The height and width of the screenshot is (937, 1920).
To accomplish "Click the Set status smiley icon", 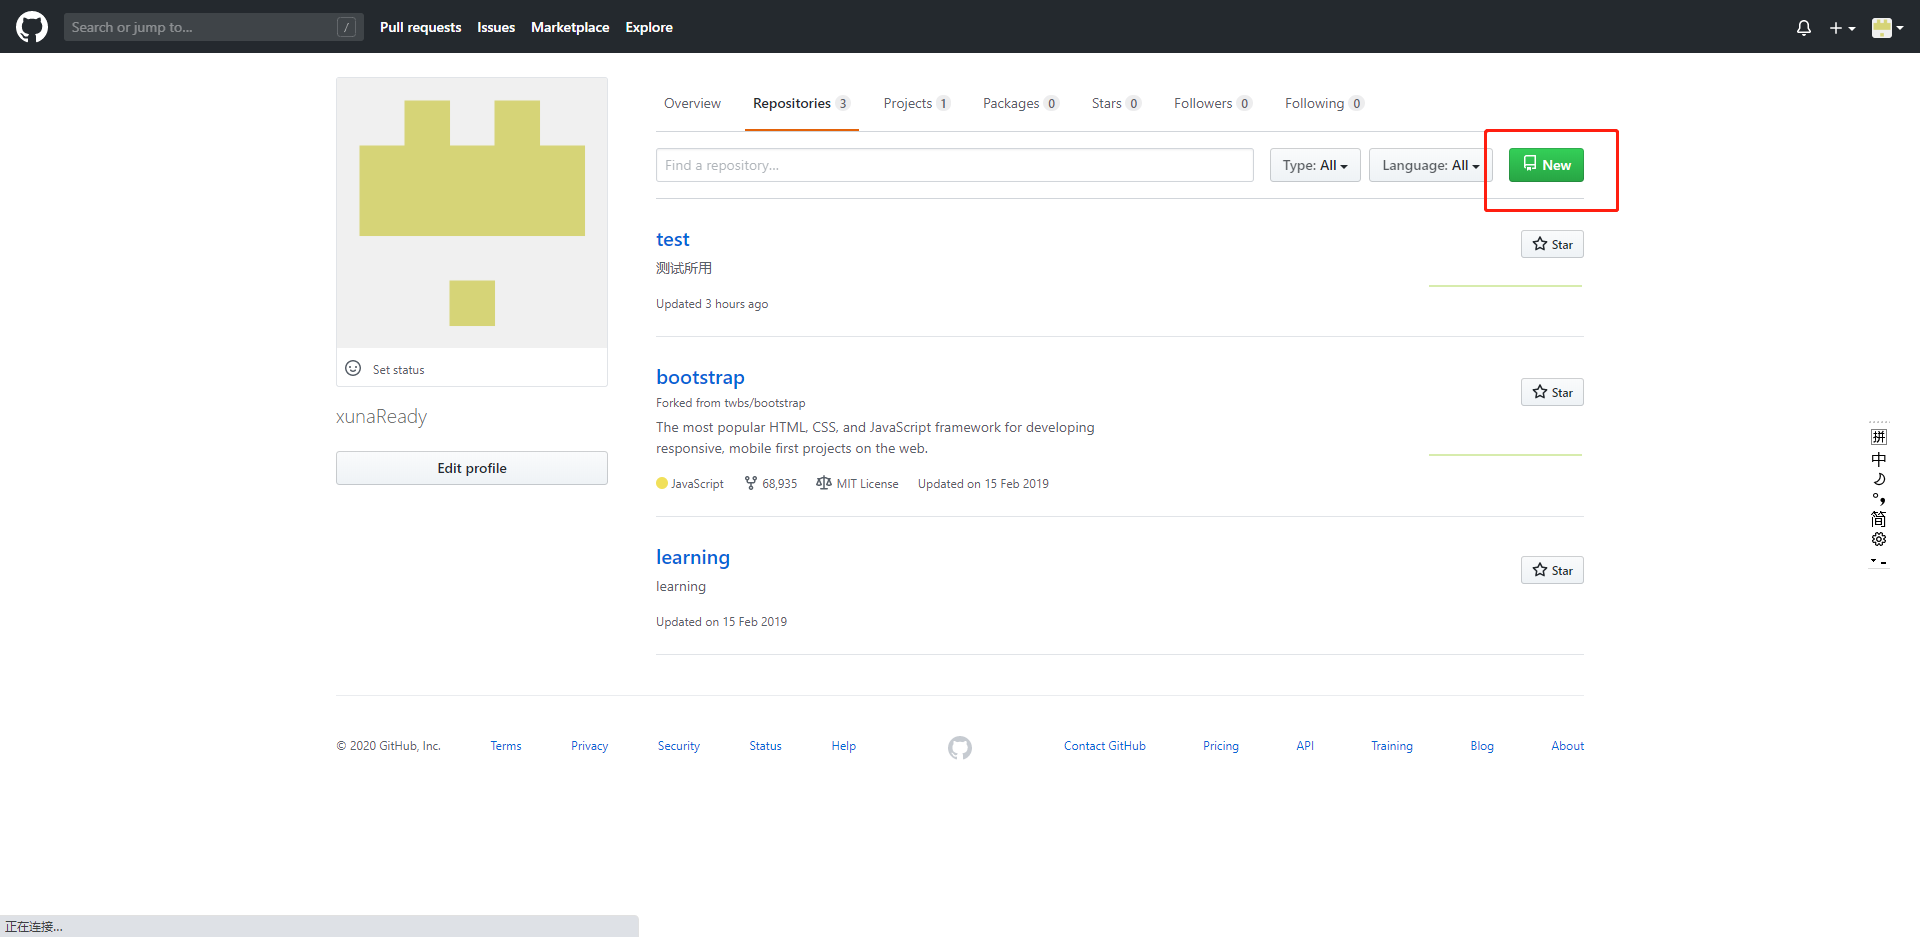I will (353, 368).
